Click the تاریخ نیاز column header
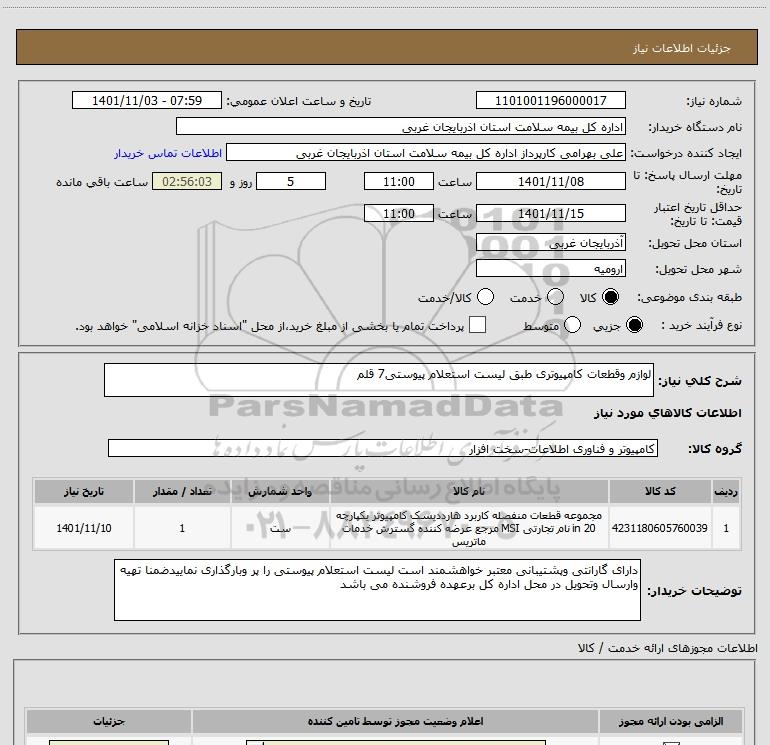The height and width of the screenshot is (745, 770). click(83, 491)
